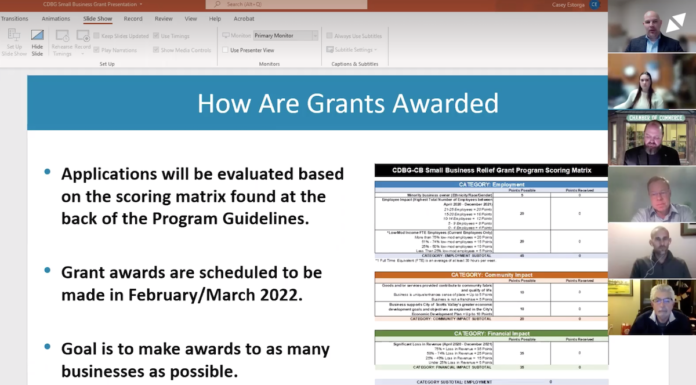This screenshot has height=385, width=696.
Task: Select the top presenter's video thumbnail
Action: pos(652,27)
